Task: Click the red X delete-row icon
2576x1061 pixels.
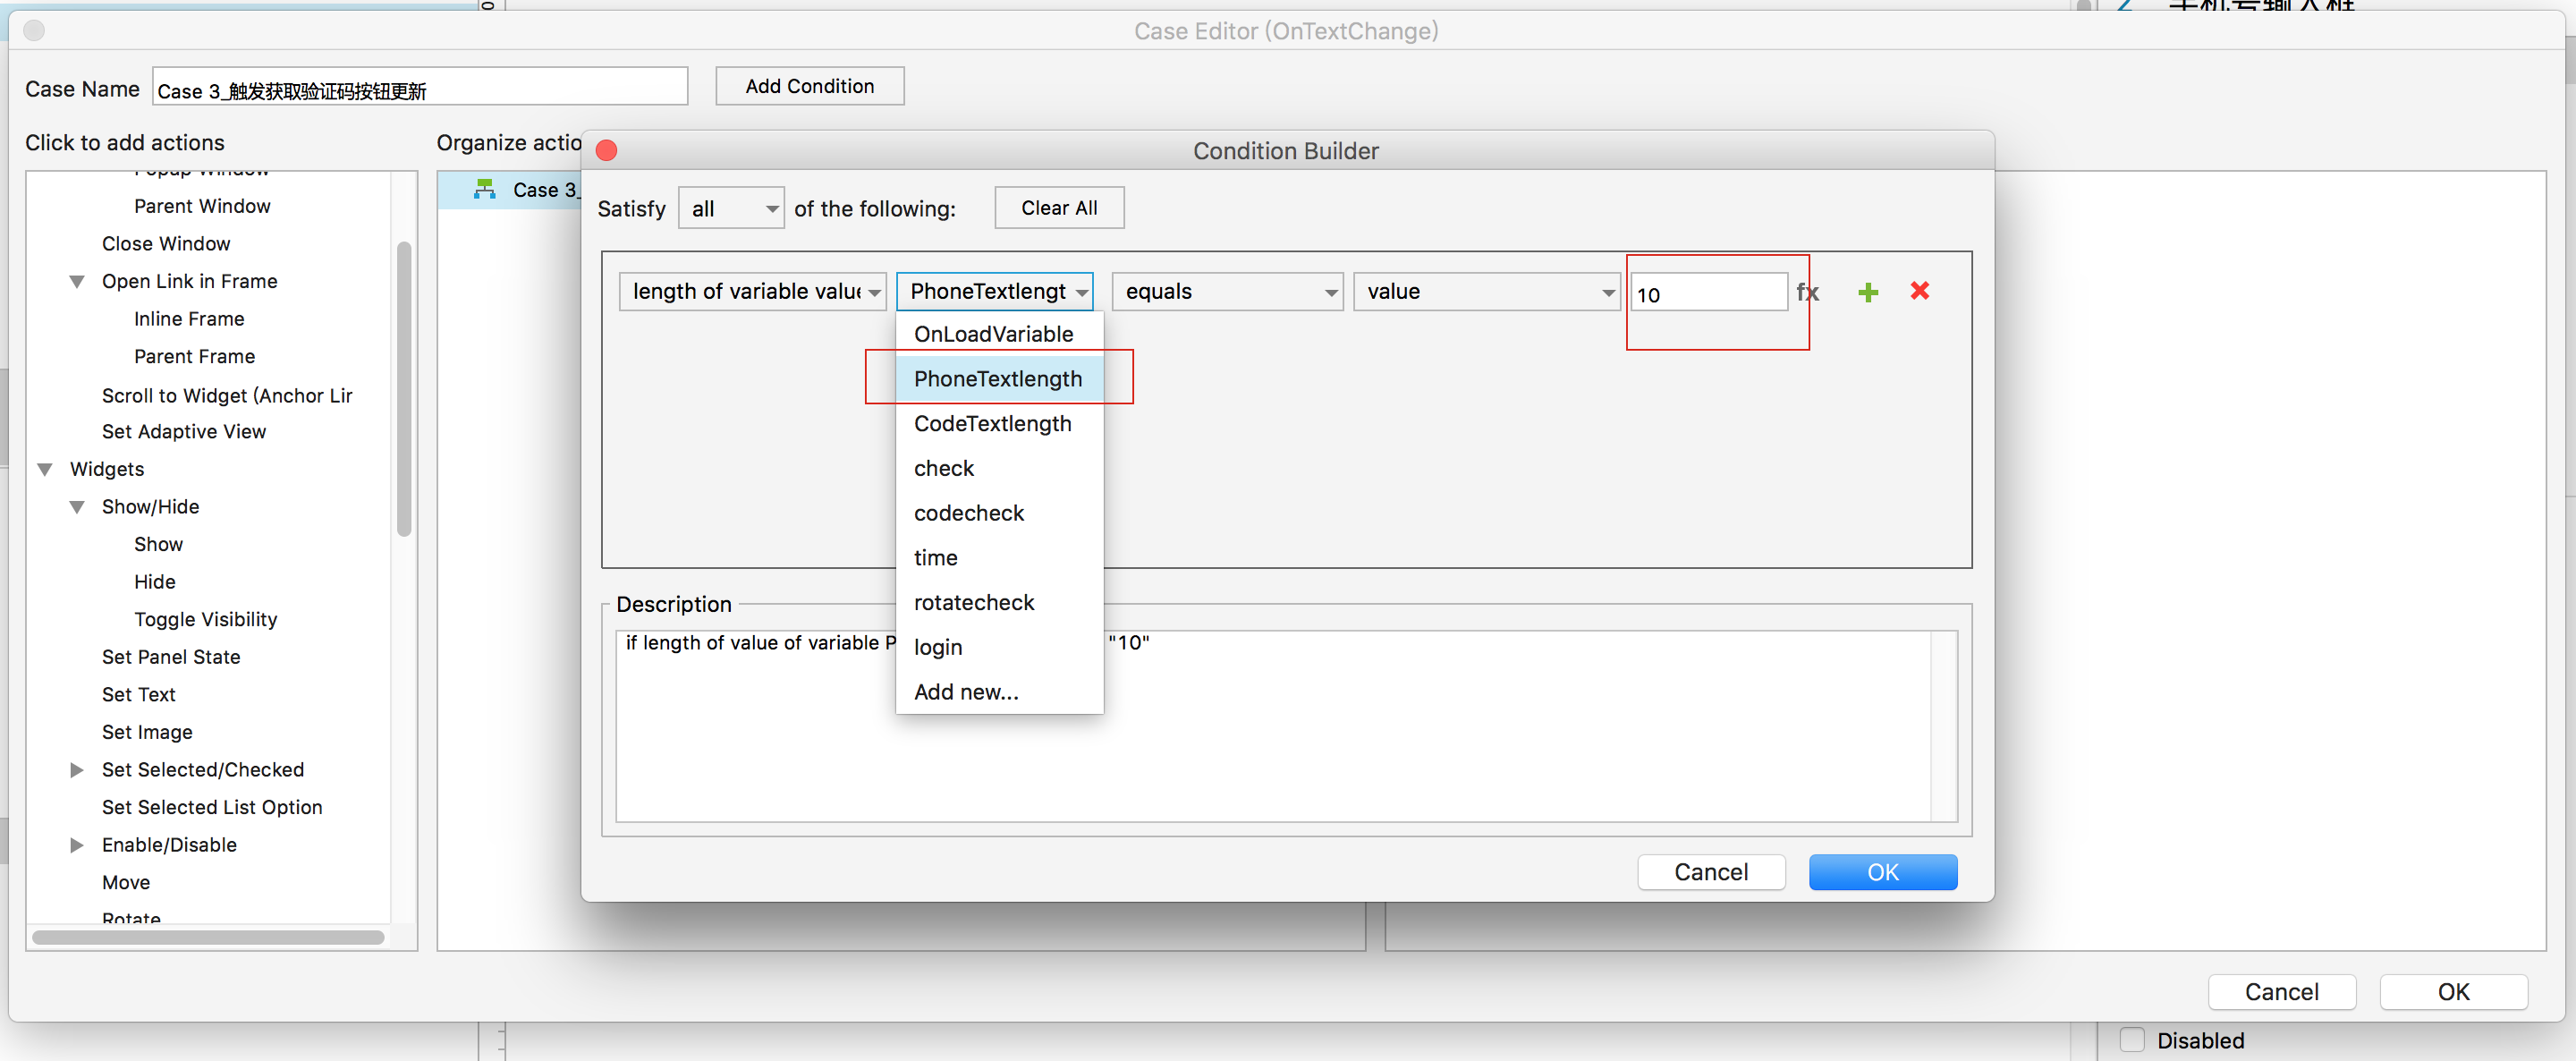Action: tap(1919, 291)
